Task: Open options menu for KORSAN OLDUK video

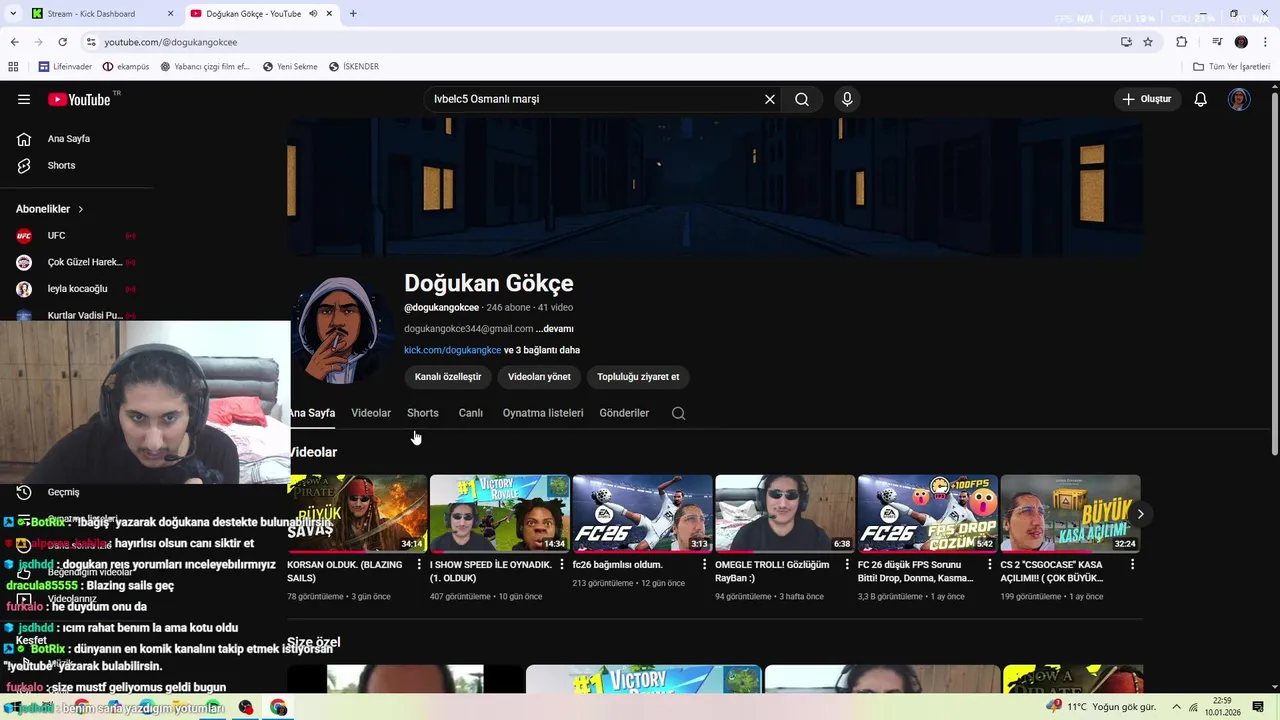Action: click(x=419, y=565)
